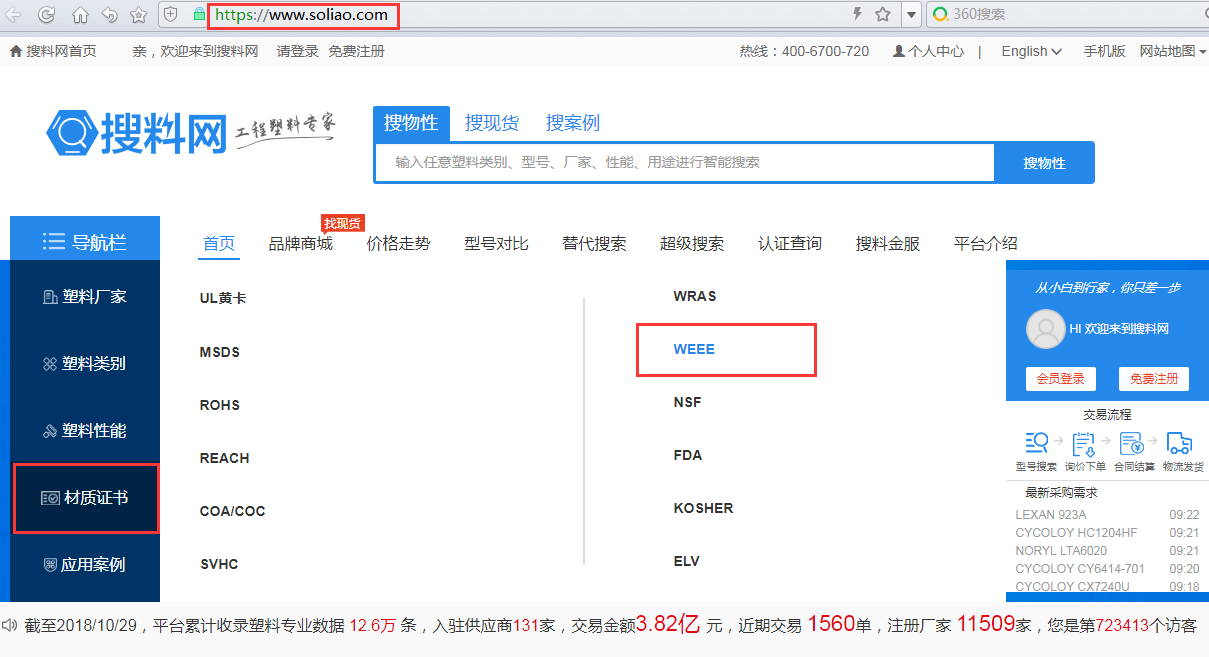Click the browser home icon
This screenshot has width=1209, height=657.
(x=80, y=15)
